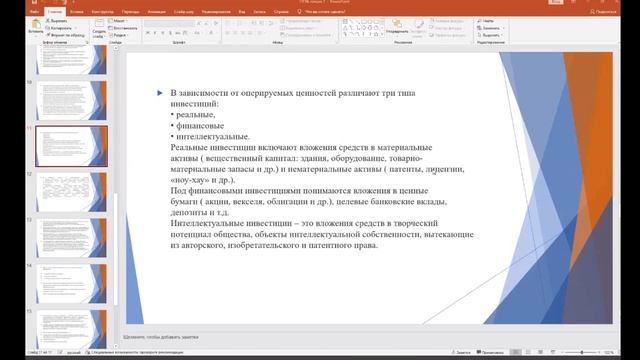Image resolution: width=640 pixels, height=360 pixels.
Task: Open the Переходы (Transitions) ribbon tab
Action: coord(130,12)
